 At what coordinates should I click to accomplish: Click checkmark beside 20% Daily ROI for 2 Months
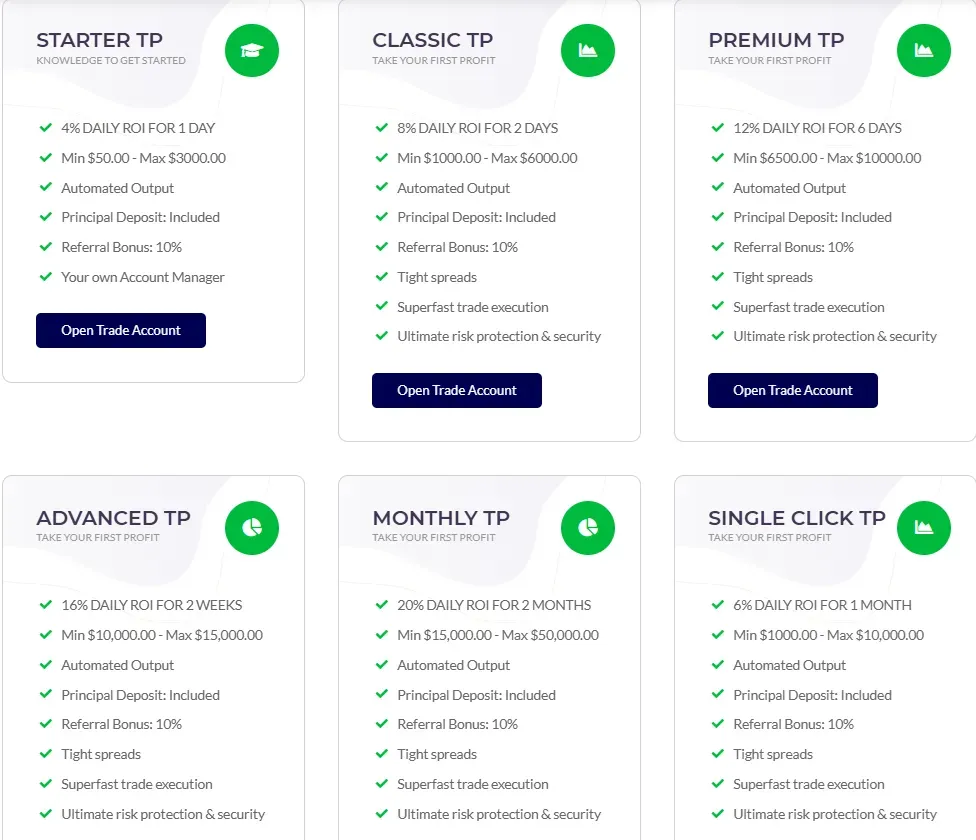coord(381,605)
